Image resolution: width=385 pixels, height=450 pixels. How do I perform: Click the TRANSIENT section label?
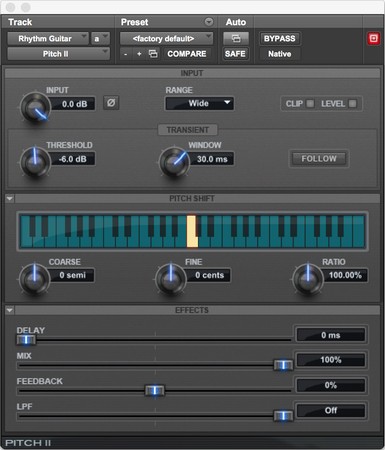click(x=188, y=130)
